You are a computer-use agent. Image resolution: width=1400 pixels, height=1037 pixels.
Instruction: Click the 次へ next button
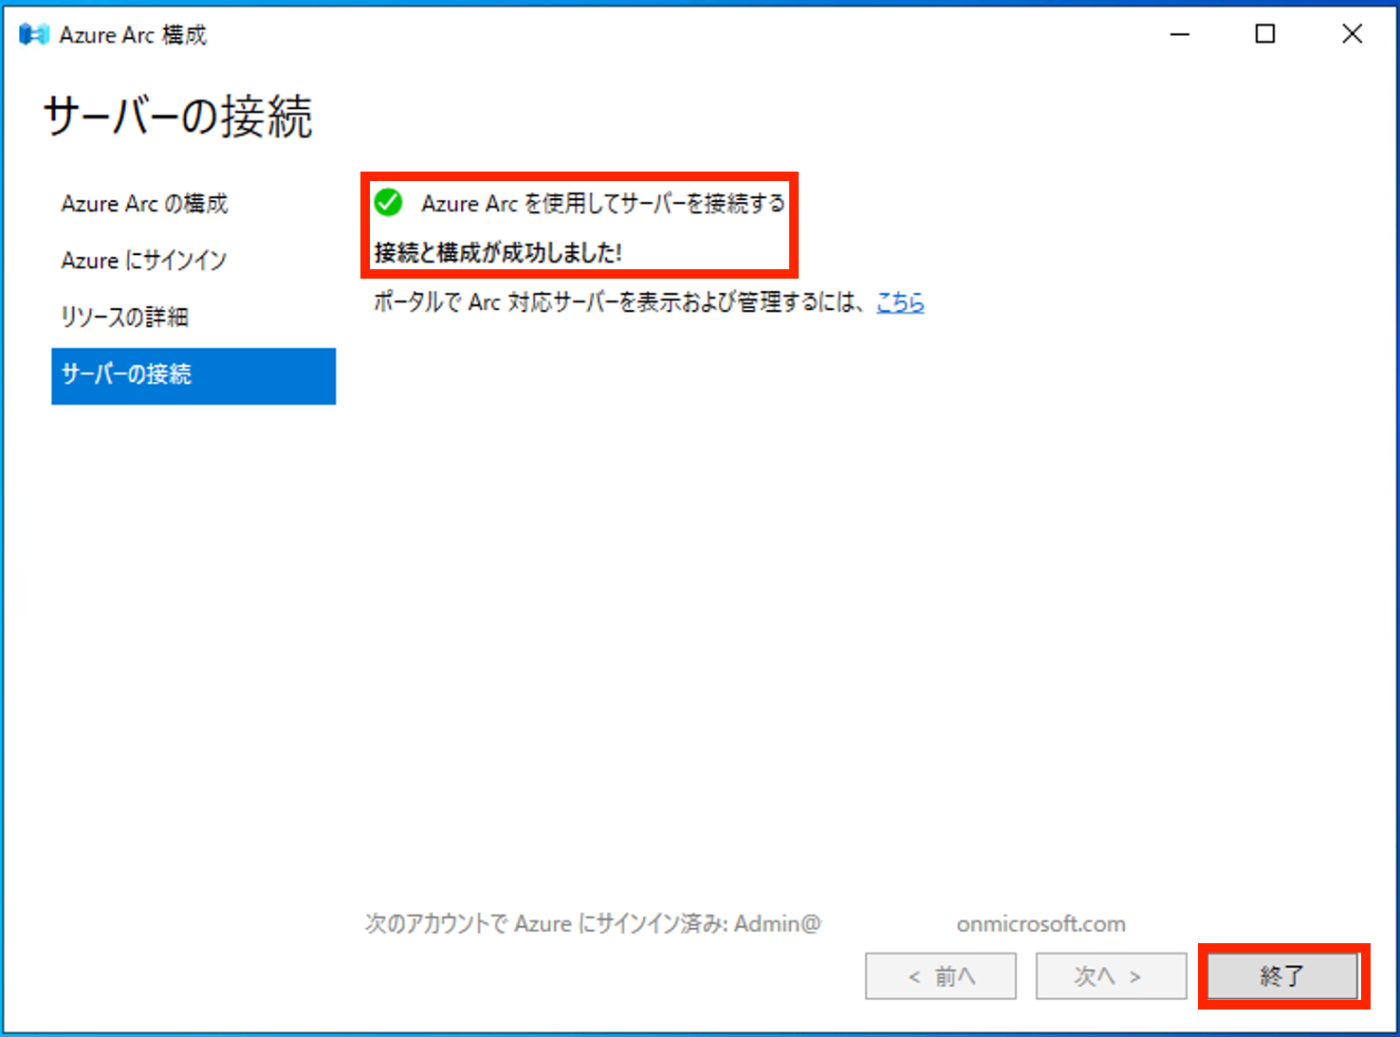coord(1111,976)
